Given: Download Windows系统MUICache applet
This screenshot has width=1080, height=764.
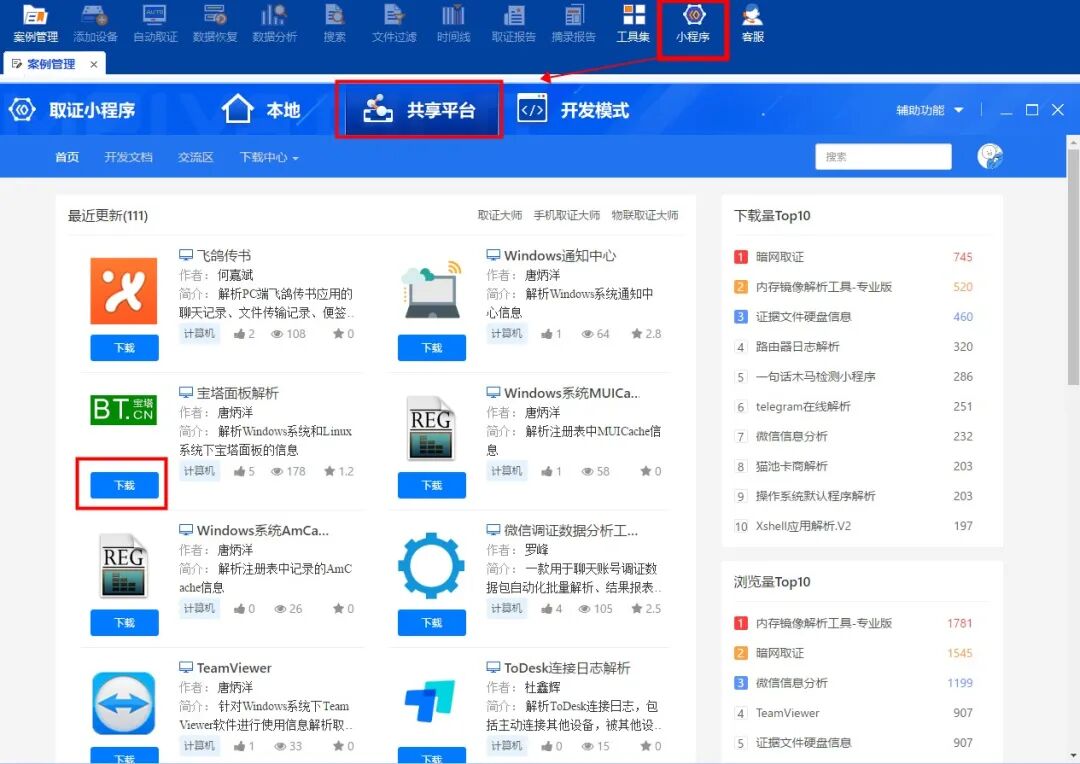Looking at the screenshot, I should [x=432, y=485].
